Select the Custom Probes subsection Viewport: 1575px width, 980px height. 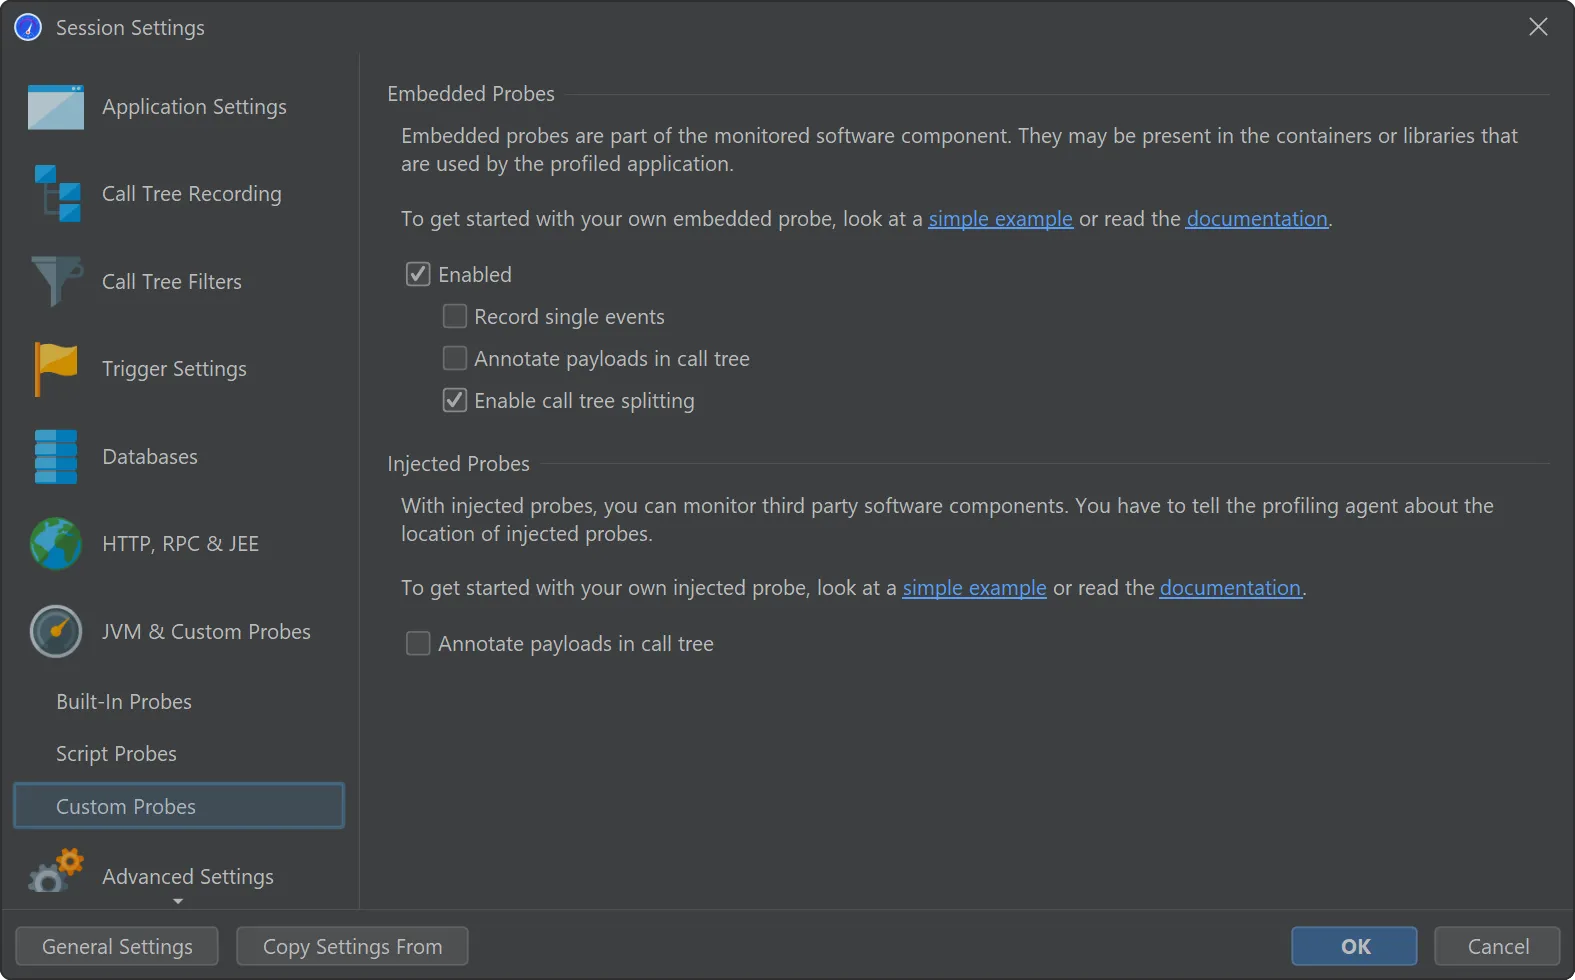[x=126, y=806]
